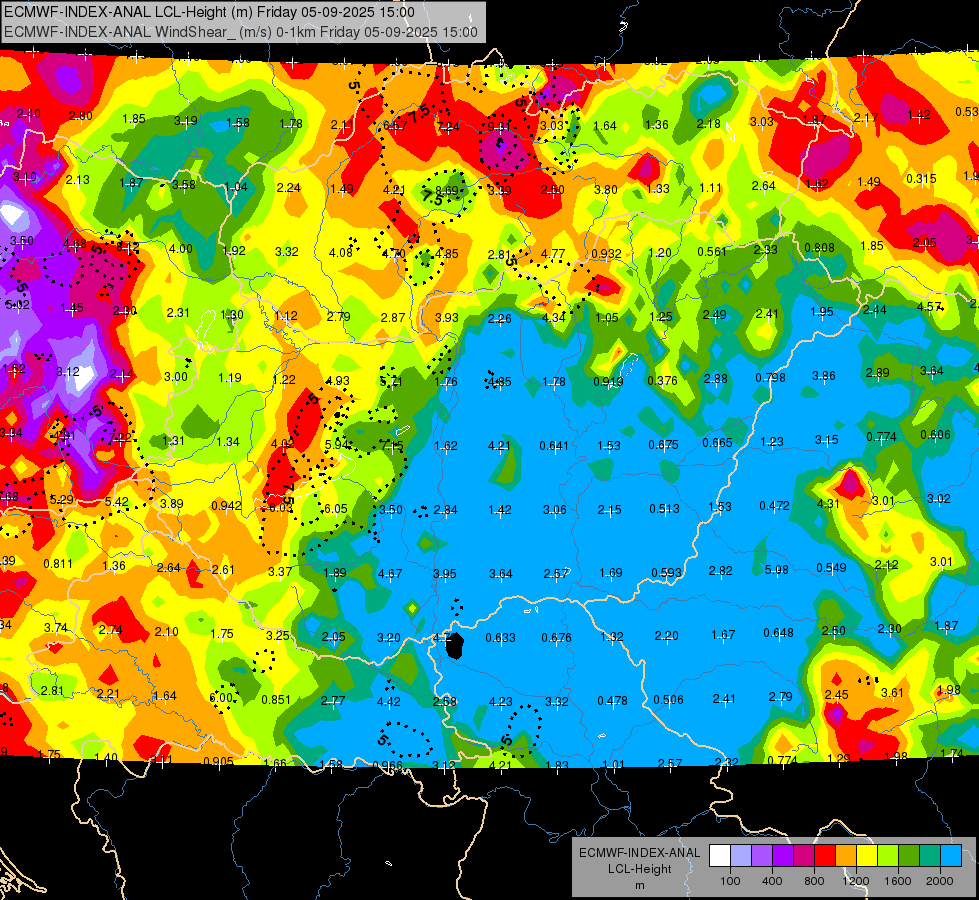Click the wind shear value 0.606

tap(935, 435)
